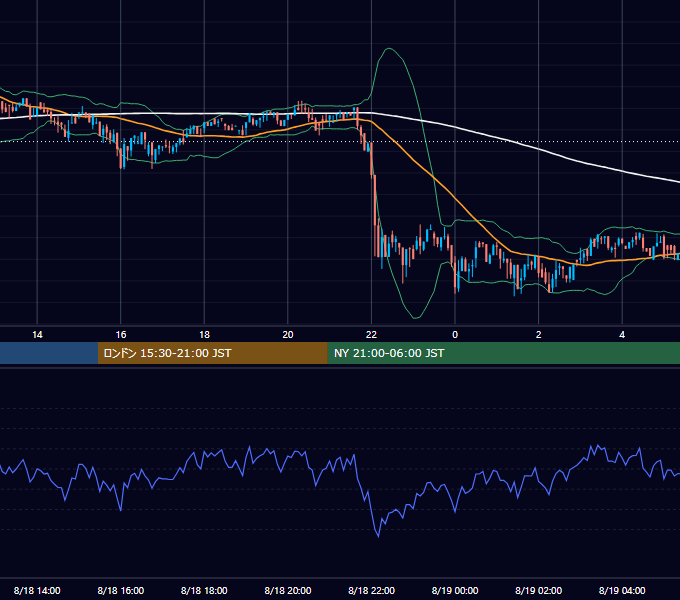Click the 8/18 16:00 date label
Screen dimensions: 680x600
(x=121, y=590)
